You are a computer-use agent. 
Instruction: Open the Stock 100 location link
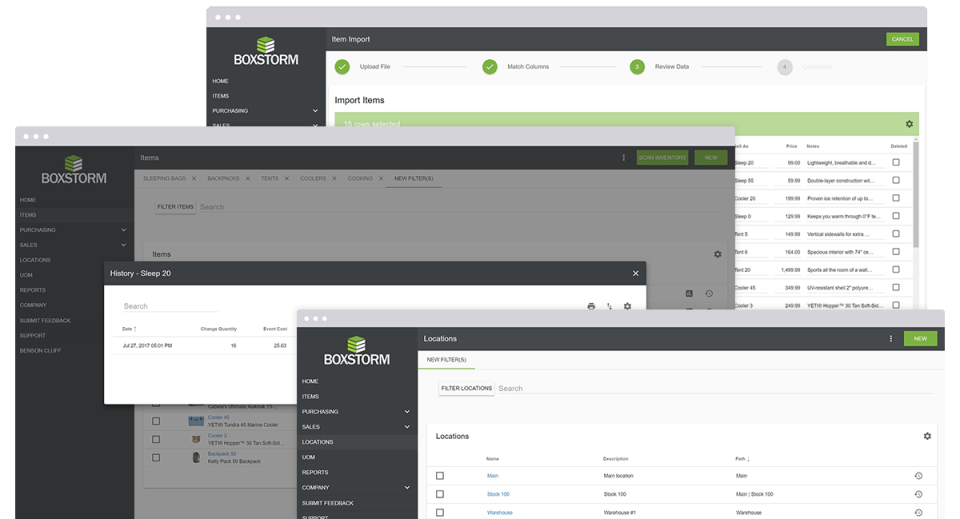pyautogui.click(x=498, y=494)
